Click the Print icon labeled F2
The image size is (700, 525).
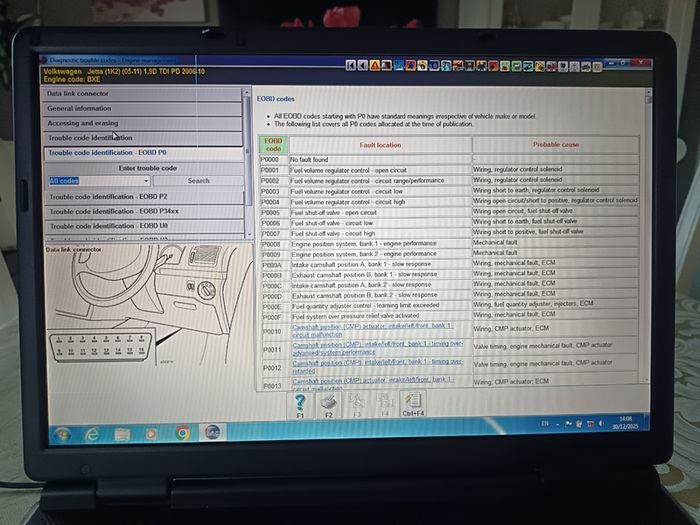tap(329, 406)
